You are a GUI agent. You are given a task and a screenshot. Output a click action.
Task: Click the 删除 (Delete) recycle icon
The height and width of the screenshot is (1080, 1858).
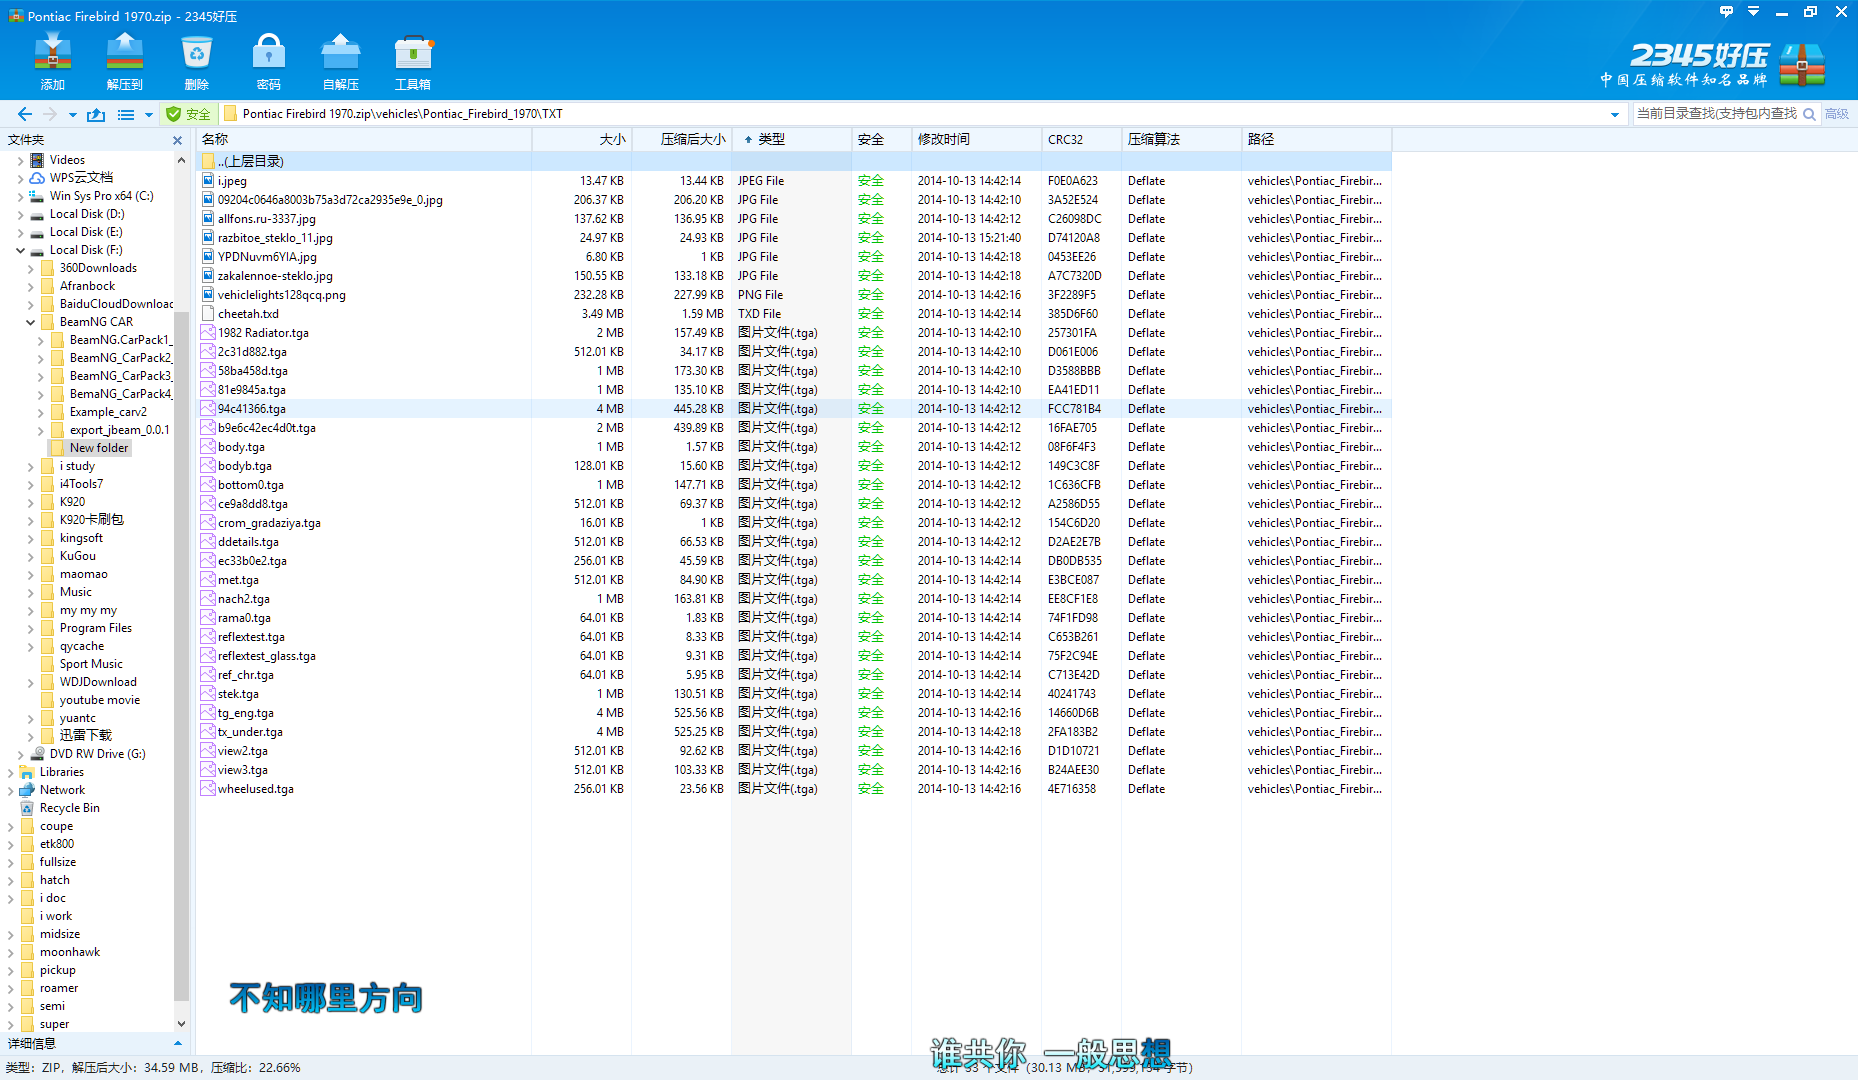[197, 60]
